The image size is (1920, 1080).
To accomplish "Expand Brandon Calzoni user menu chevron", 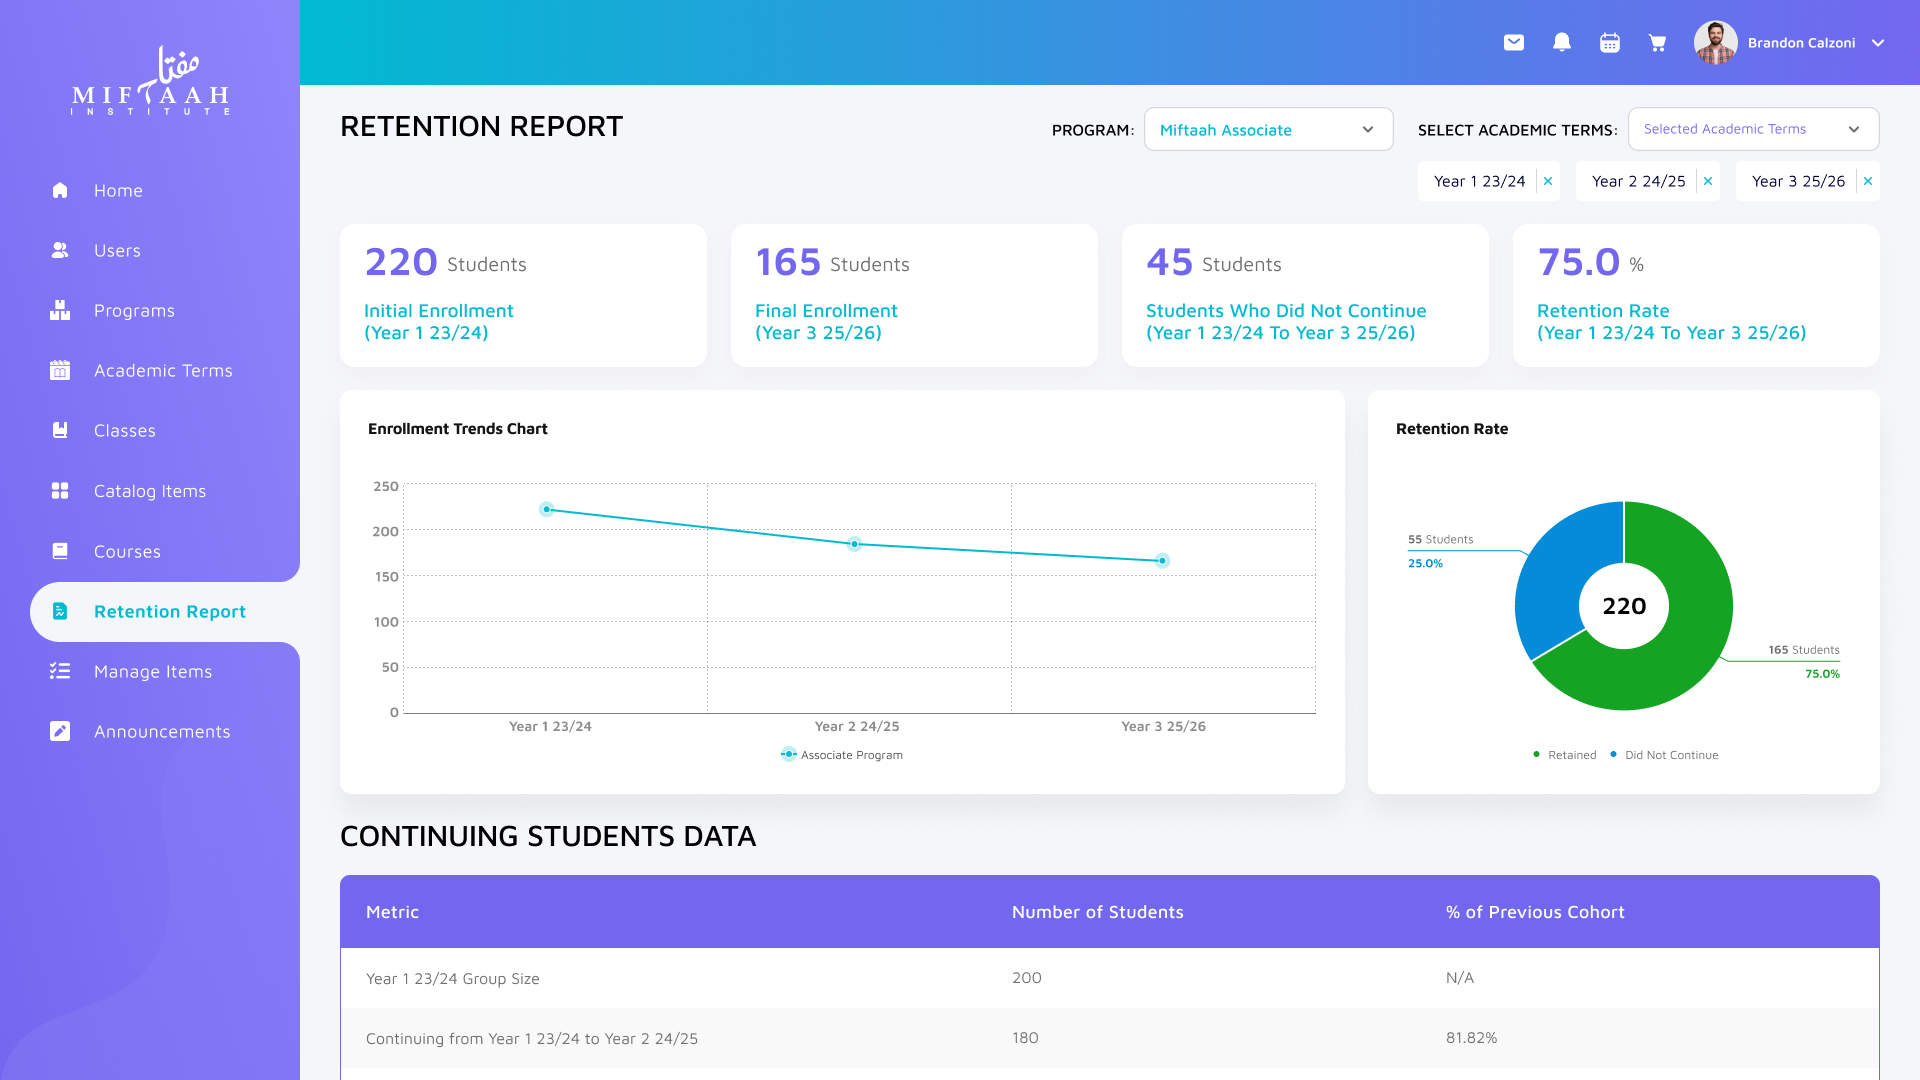I will point(1878,43).
